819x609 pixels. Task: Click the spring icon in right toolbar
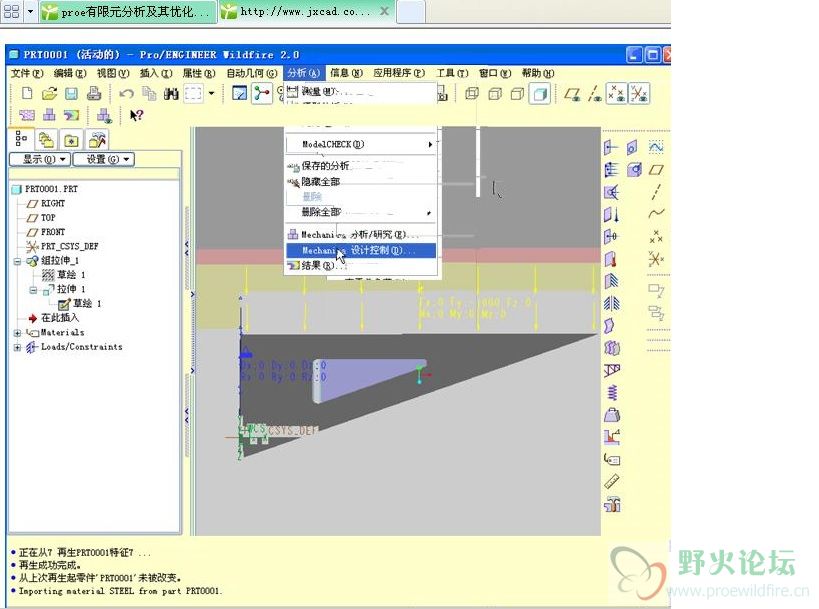click(x=612, y=392)
